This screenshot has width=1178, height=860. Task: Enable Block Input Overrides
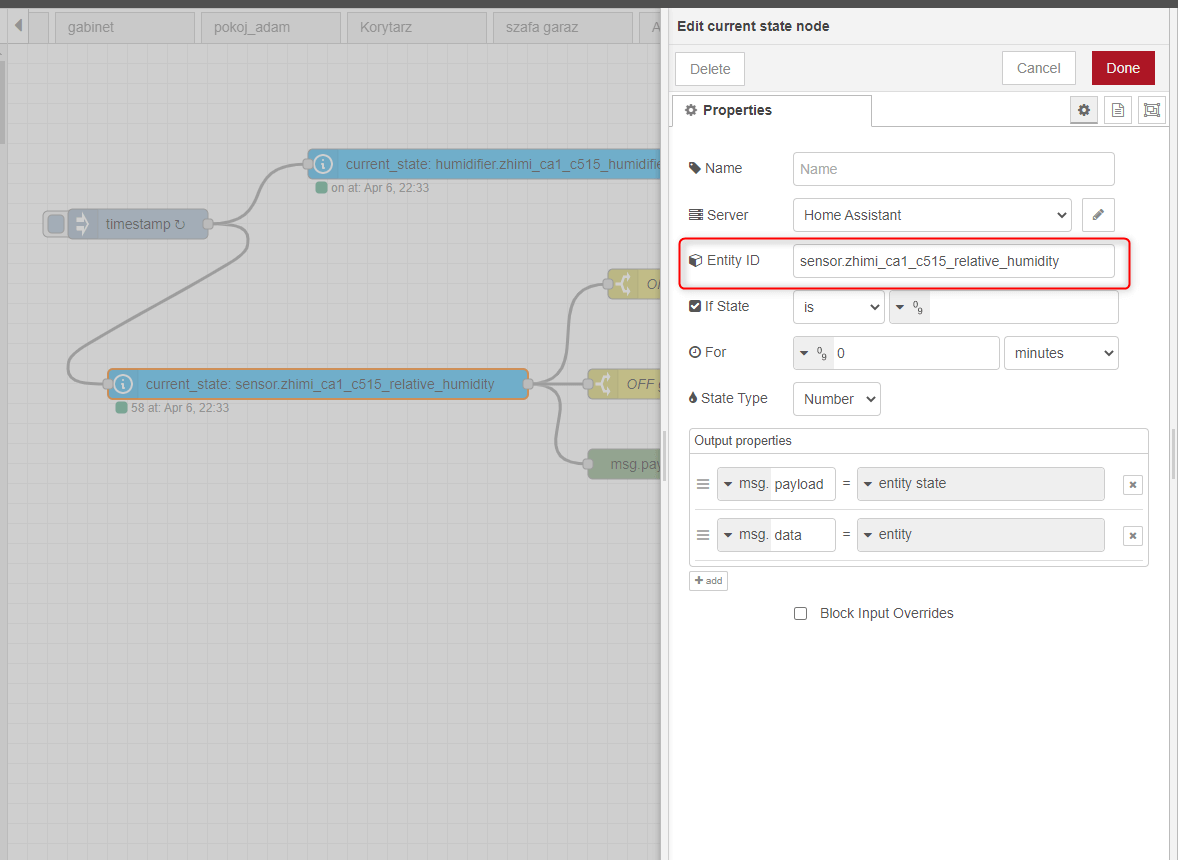pyautogui.click(x=800, y=613)
